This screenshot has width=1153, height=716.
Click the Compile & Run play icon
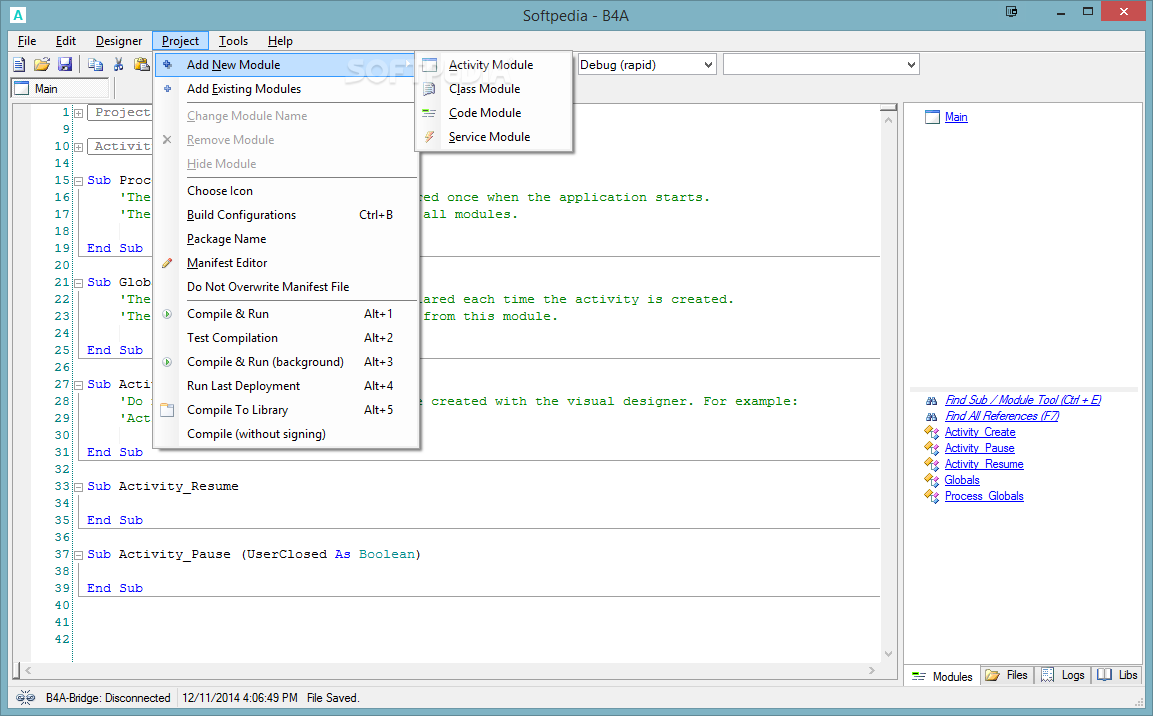tap(167, 314)
